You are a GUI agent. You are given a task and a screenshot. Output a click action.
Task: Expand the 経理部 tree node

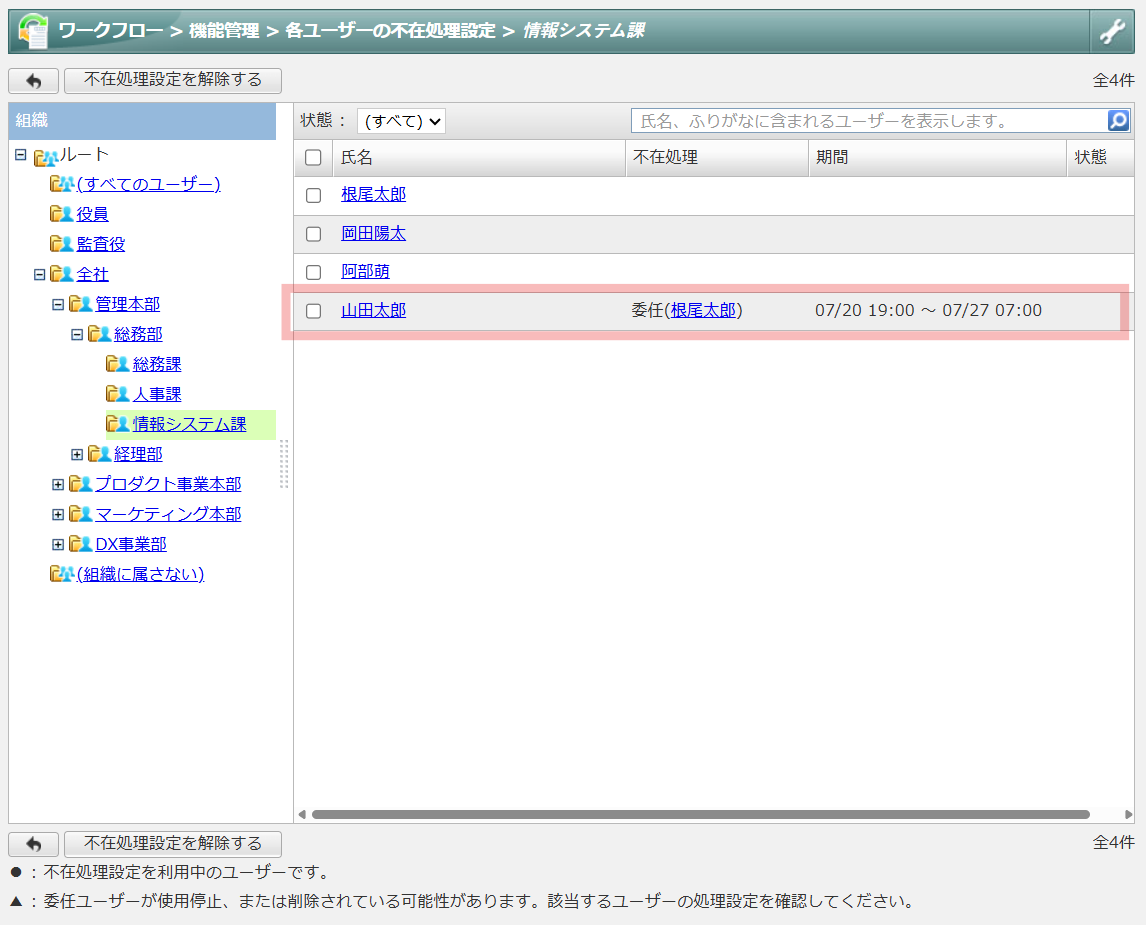click(77, 454)
